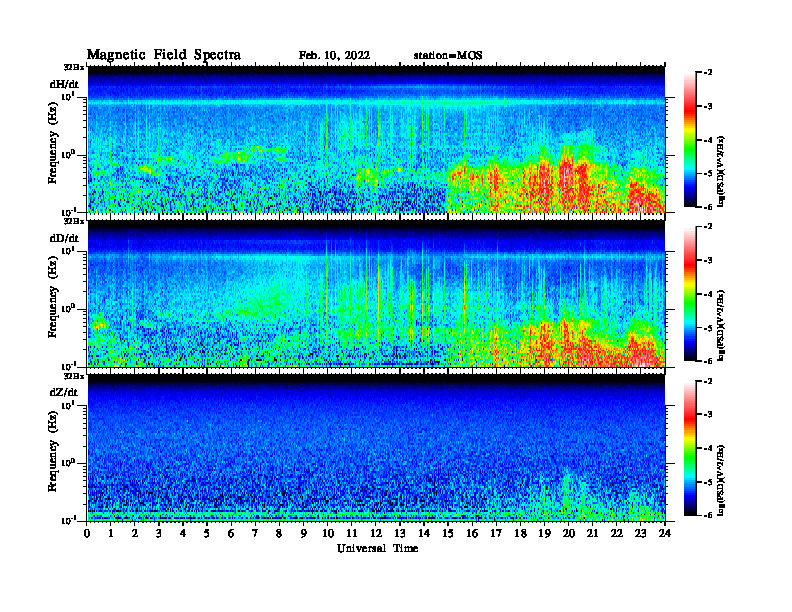This screenshot has height=612, width=792.
Task: Click hour 24 on the Universal Time axis
Action: click(x=665, y=533)
